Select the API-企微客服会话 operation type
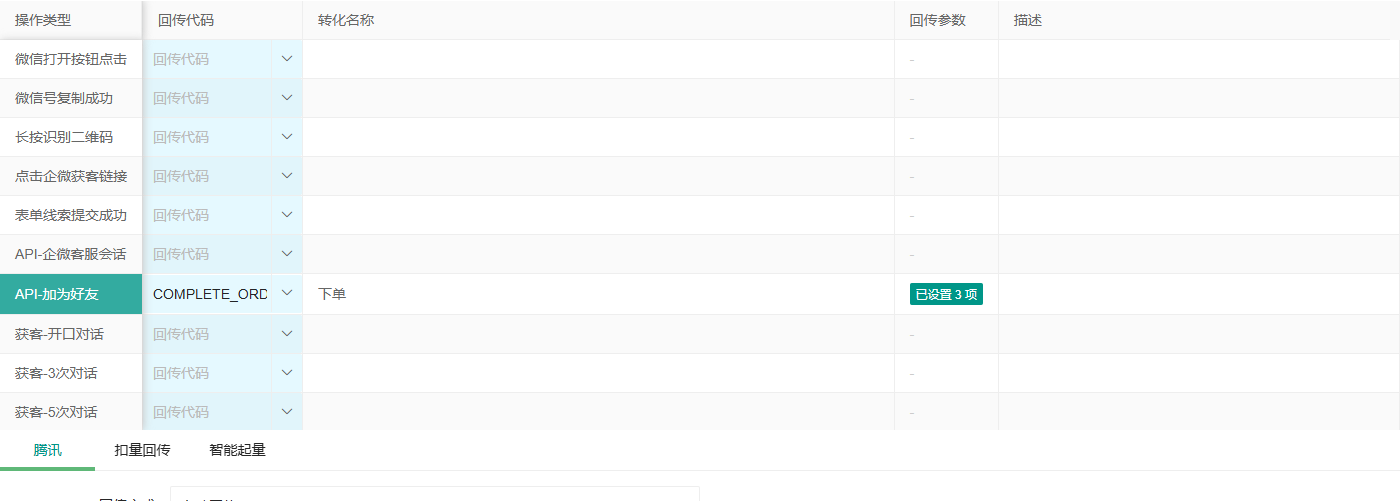1400x501 pixels. 71,254
